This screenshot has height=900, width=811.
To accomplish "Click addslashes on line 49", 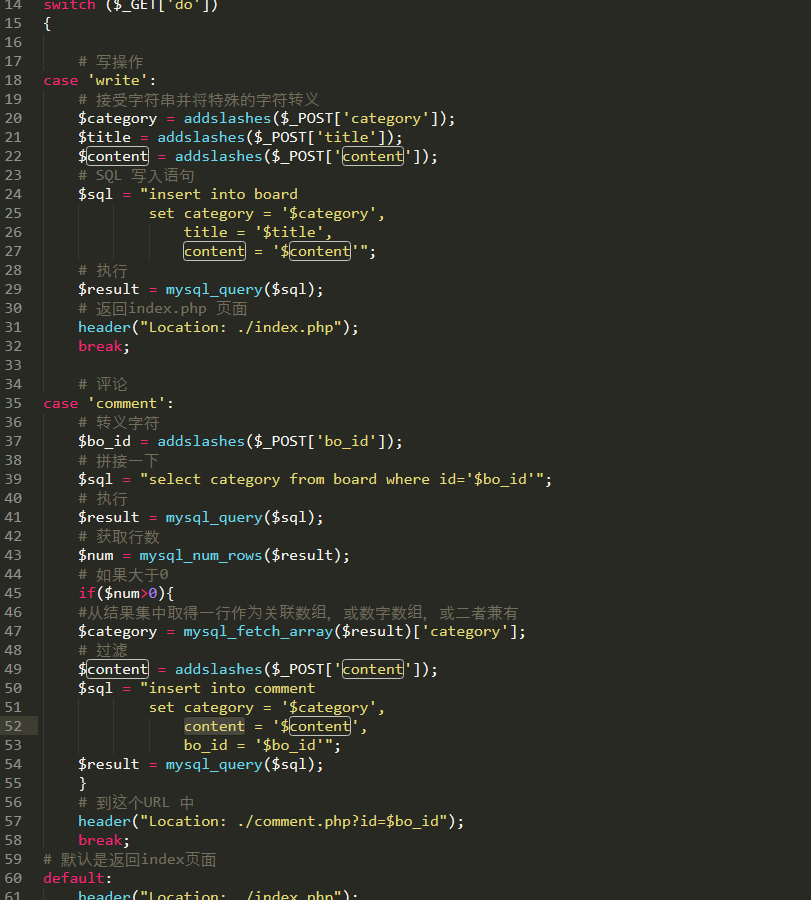I will pos(218,669).
